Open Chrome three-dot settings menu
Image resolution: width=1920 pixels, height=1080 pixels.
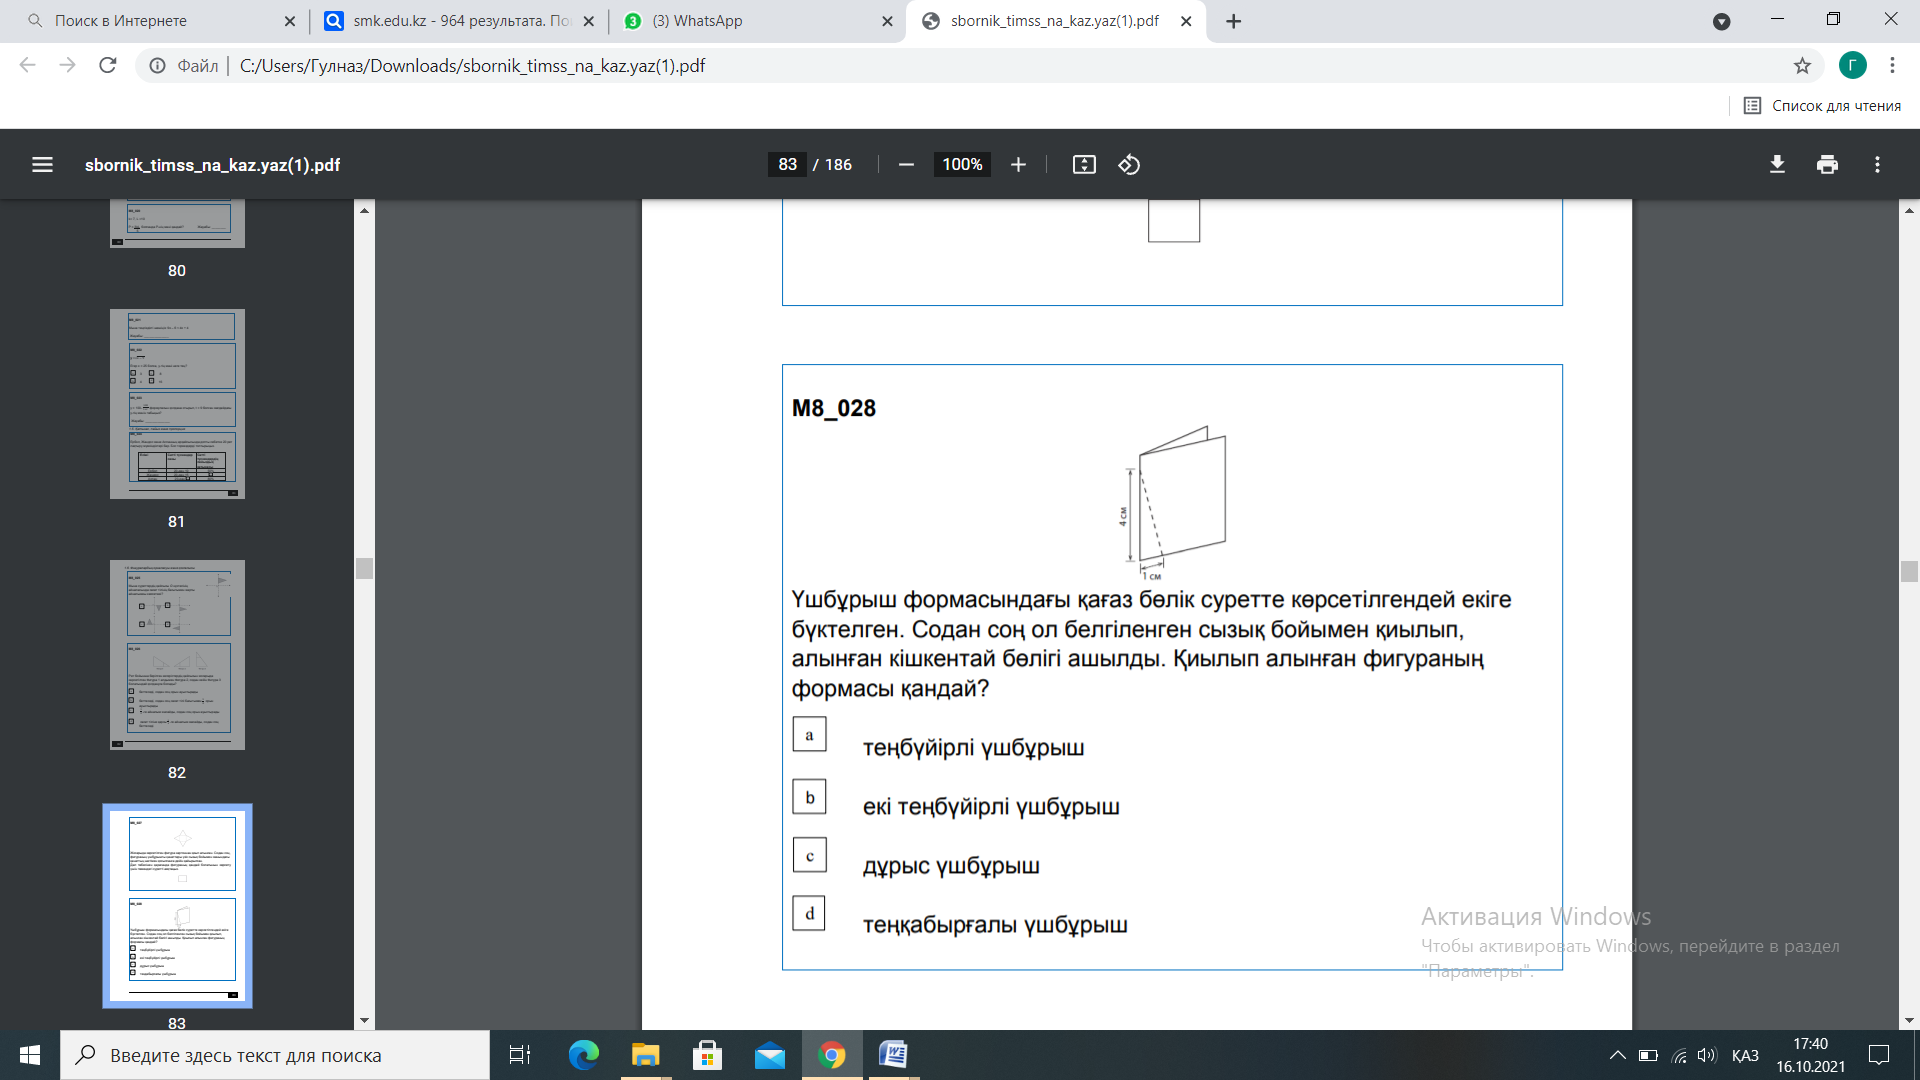[1892, 66]
